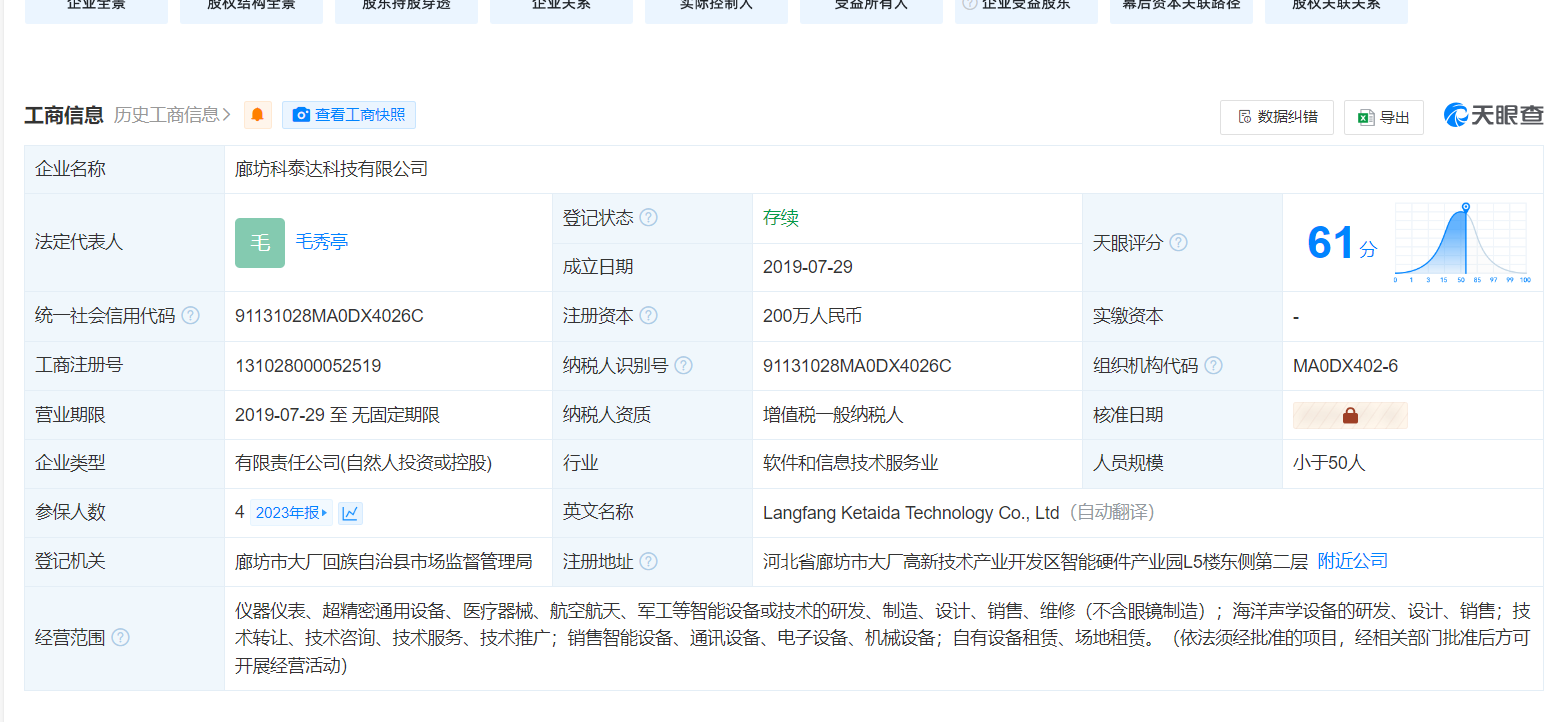Open legal representative 毛秀亭 link
The image size is (1560, 722).
click(322, 242)
